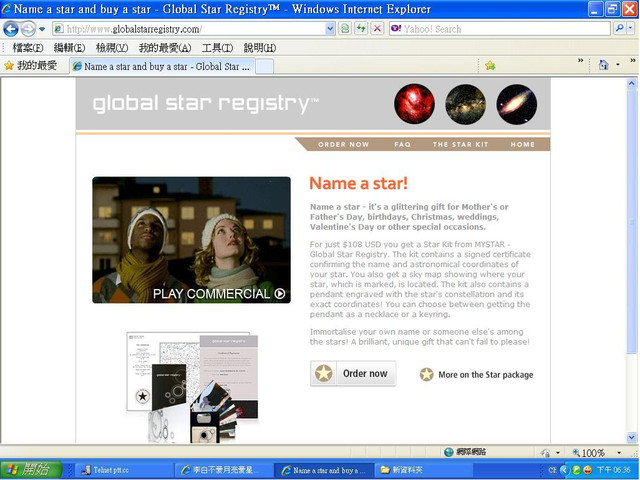The image size is (640, 480).
Task: Open the 編輯(E) menu
Action: [69, 48]
